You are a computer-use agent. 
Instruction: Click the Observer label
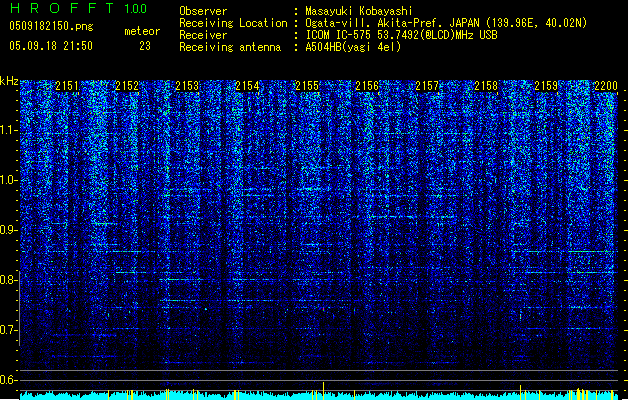(203, 11)
